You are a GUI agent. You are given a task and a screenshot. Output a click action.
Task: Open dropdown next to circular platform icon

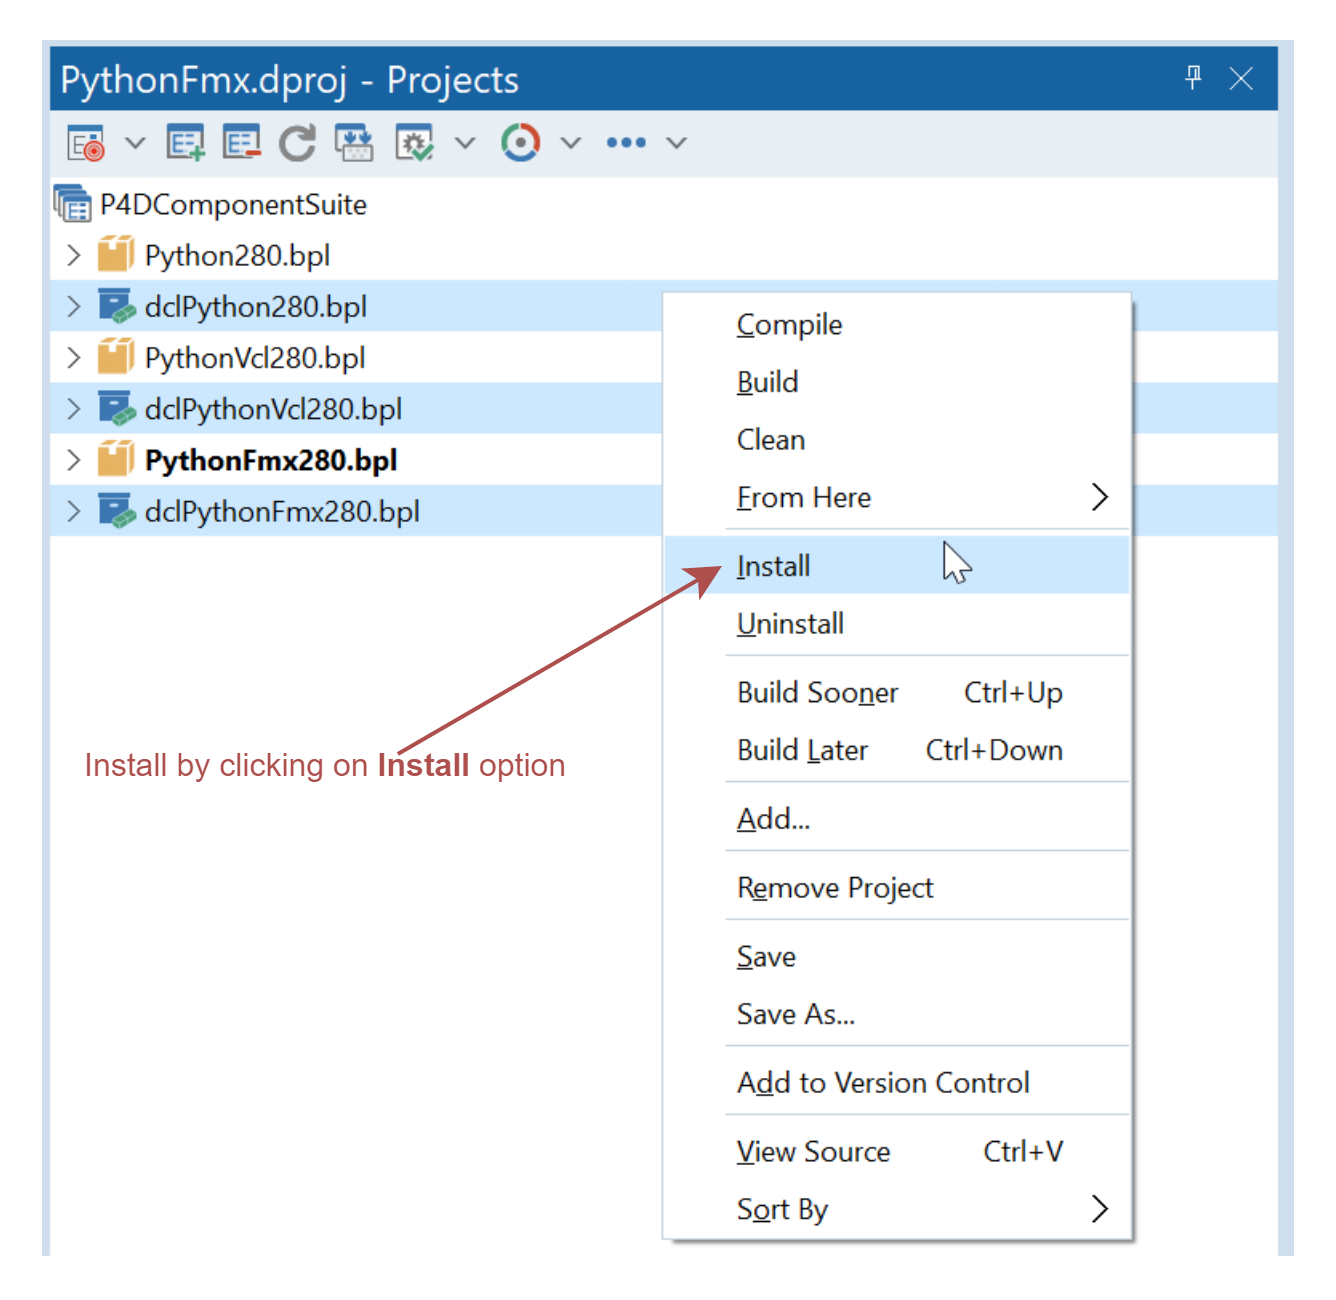pos(570,143)
